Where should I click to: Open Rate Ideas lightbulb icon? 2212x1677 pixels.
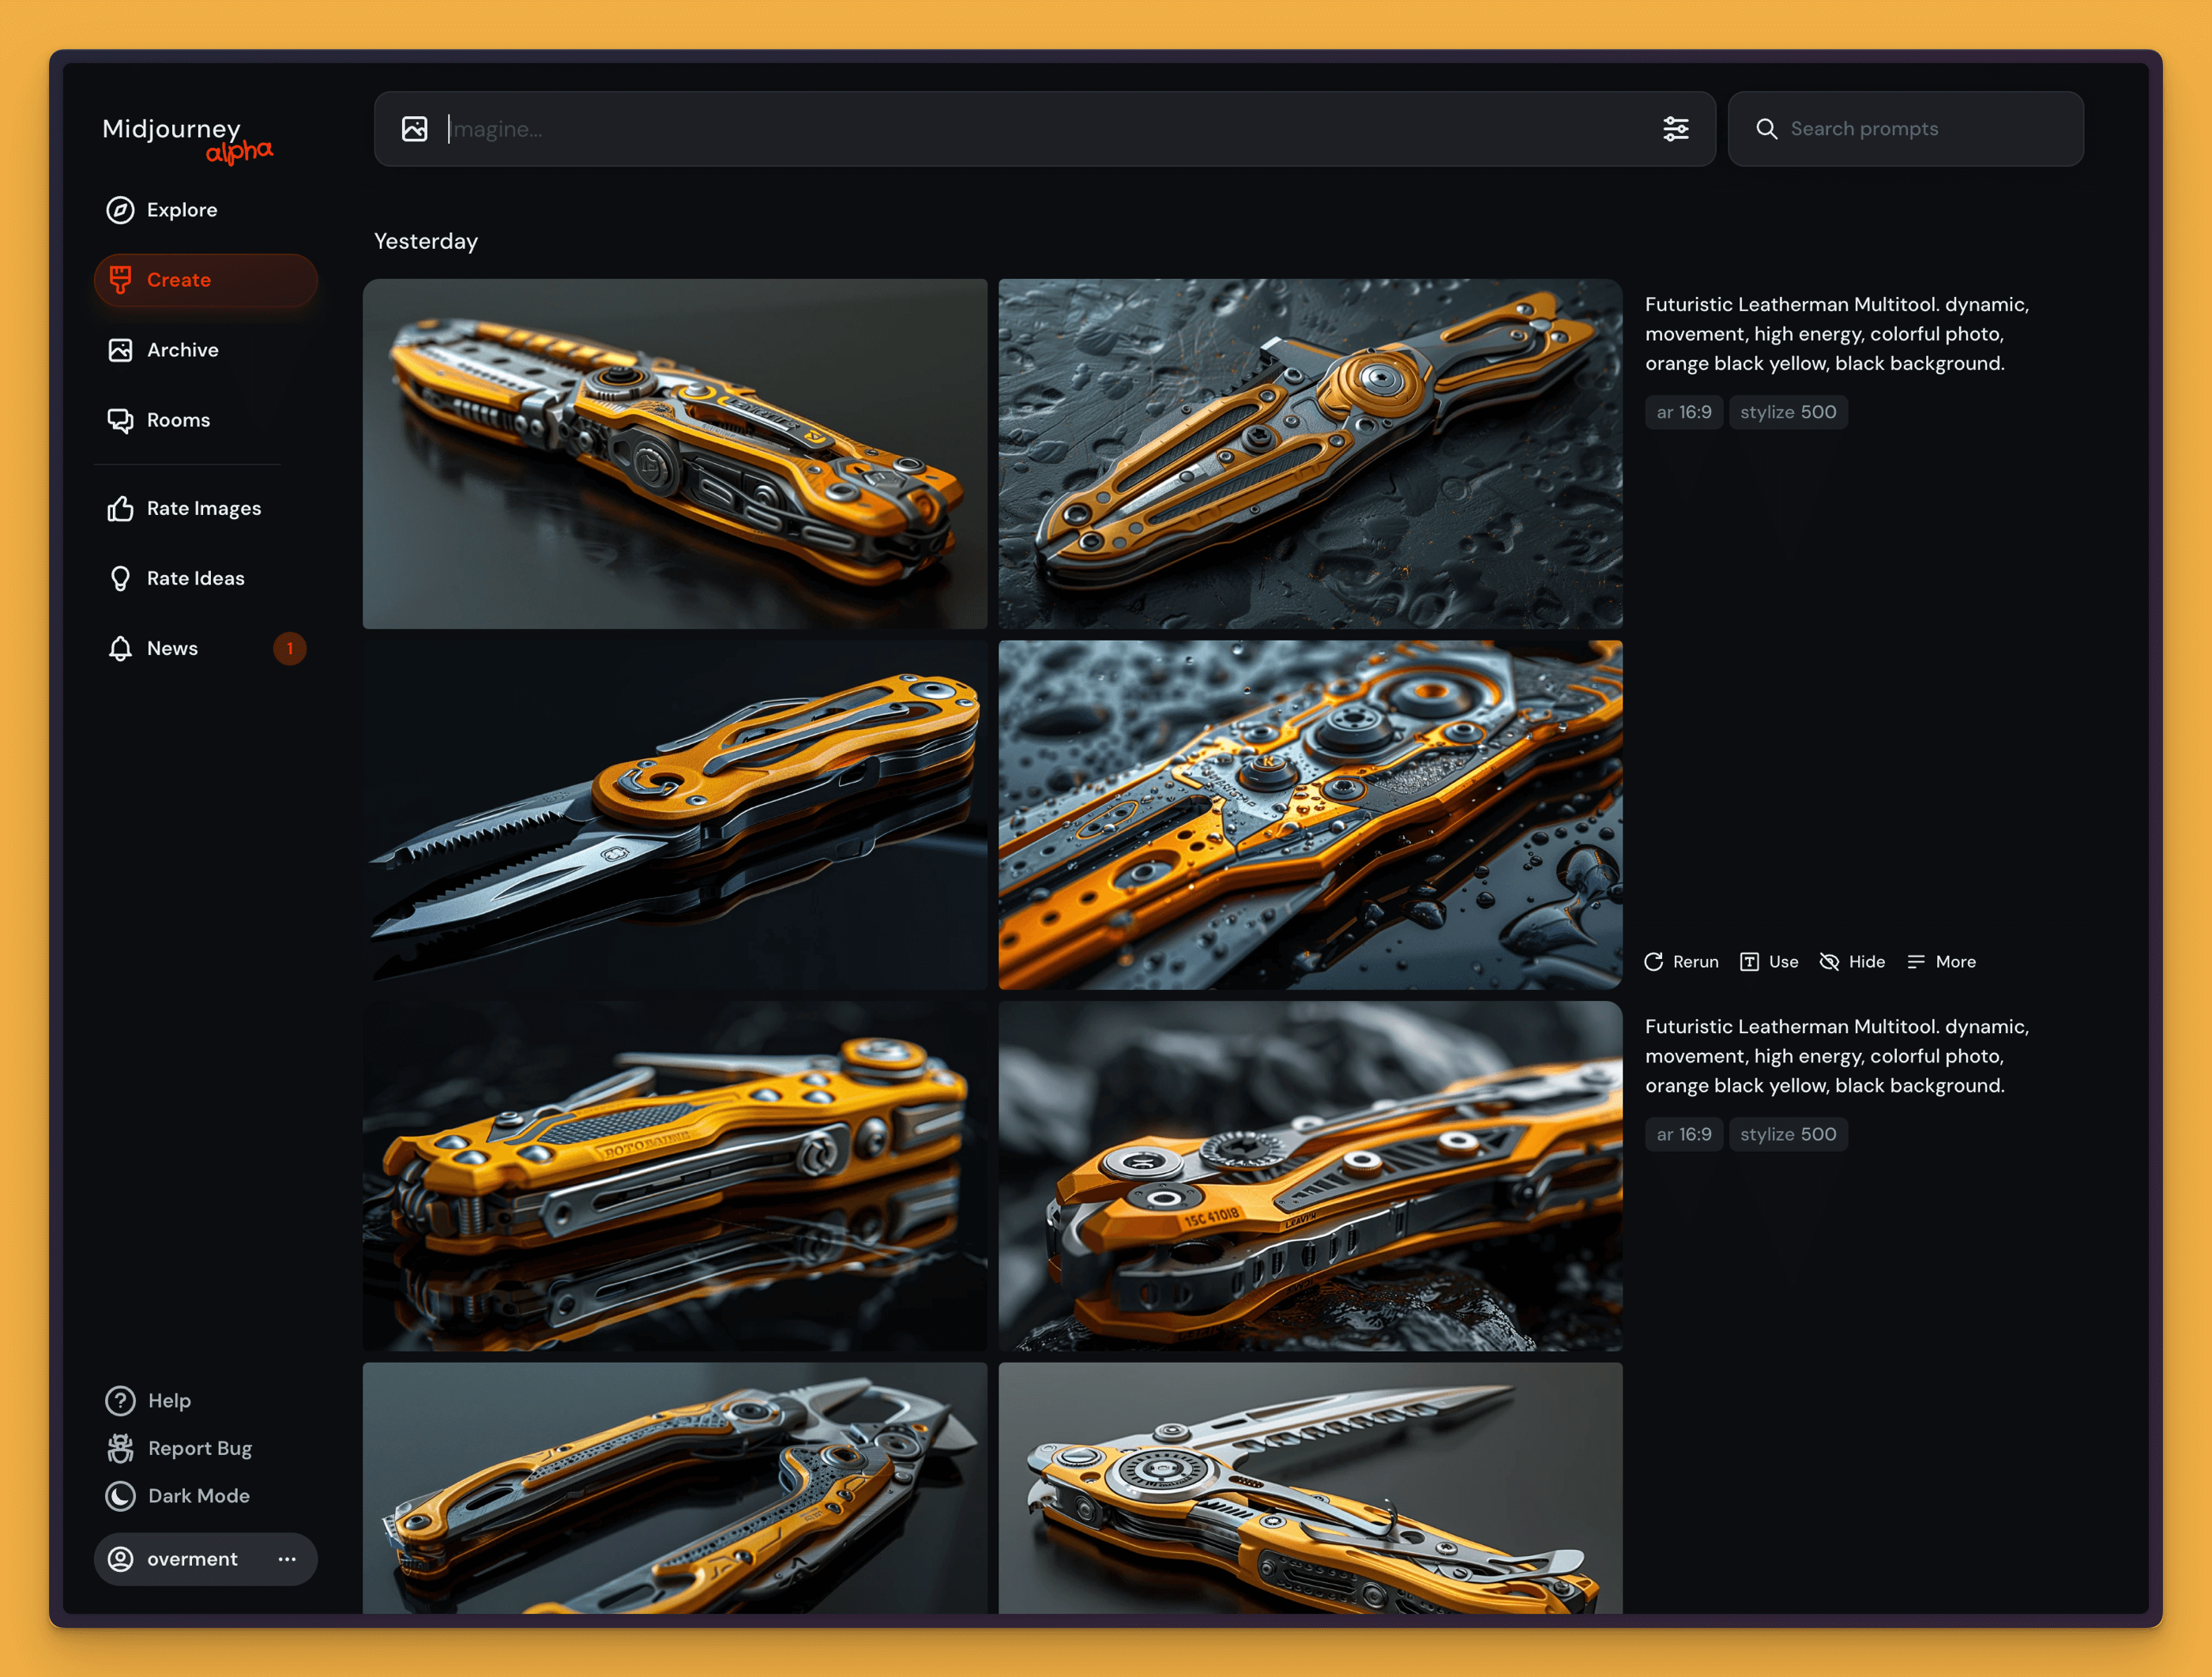coord(120,578)
